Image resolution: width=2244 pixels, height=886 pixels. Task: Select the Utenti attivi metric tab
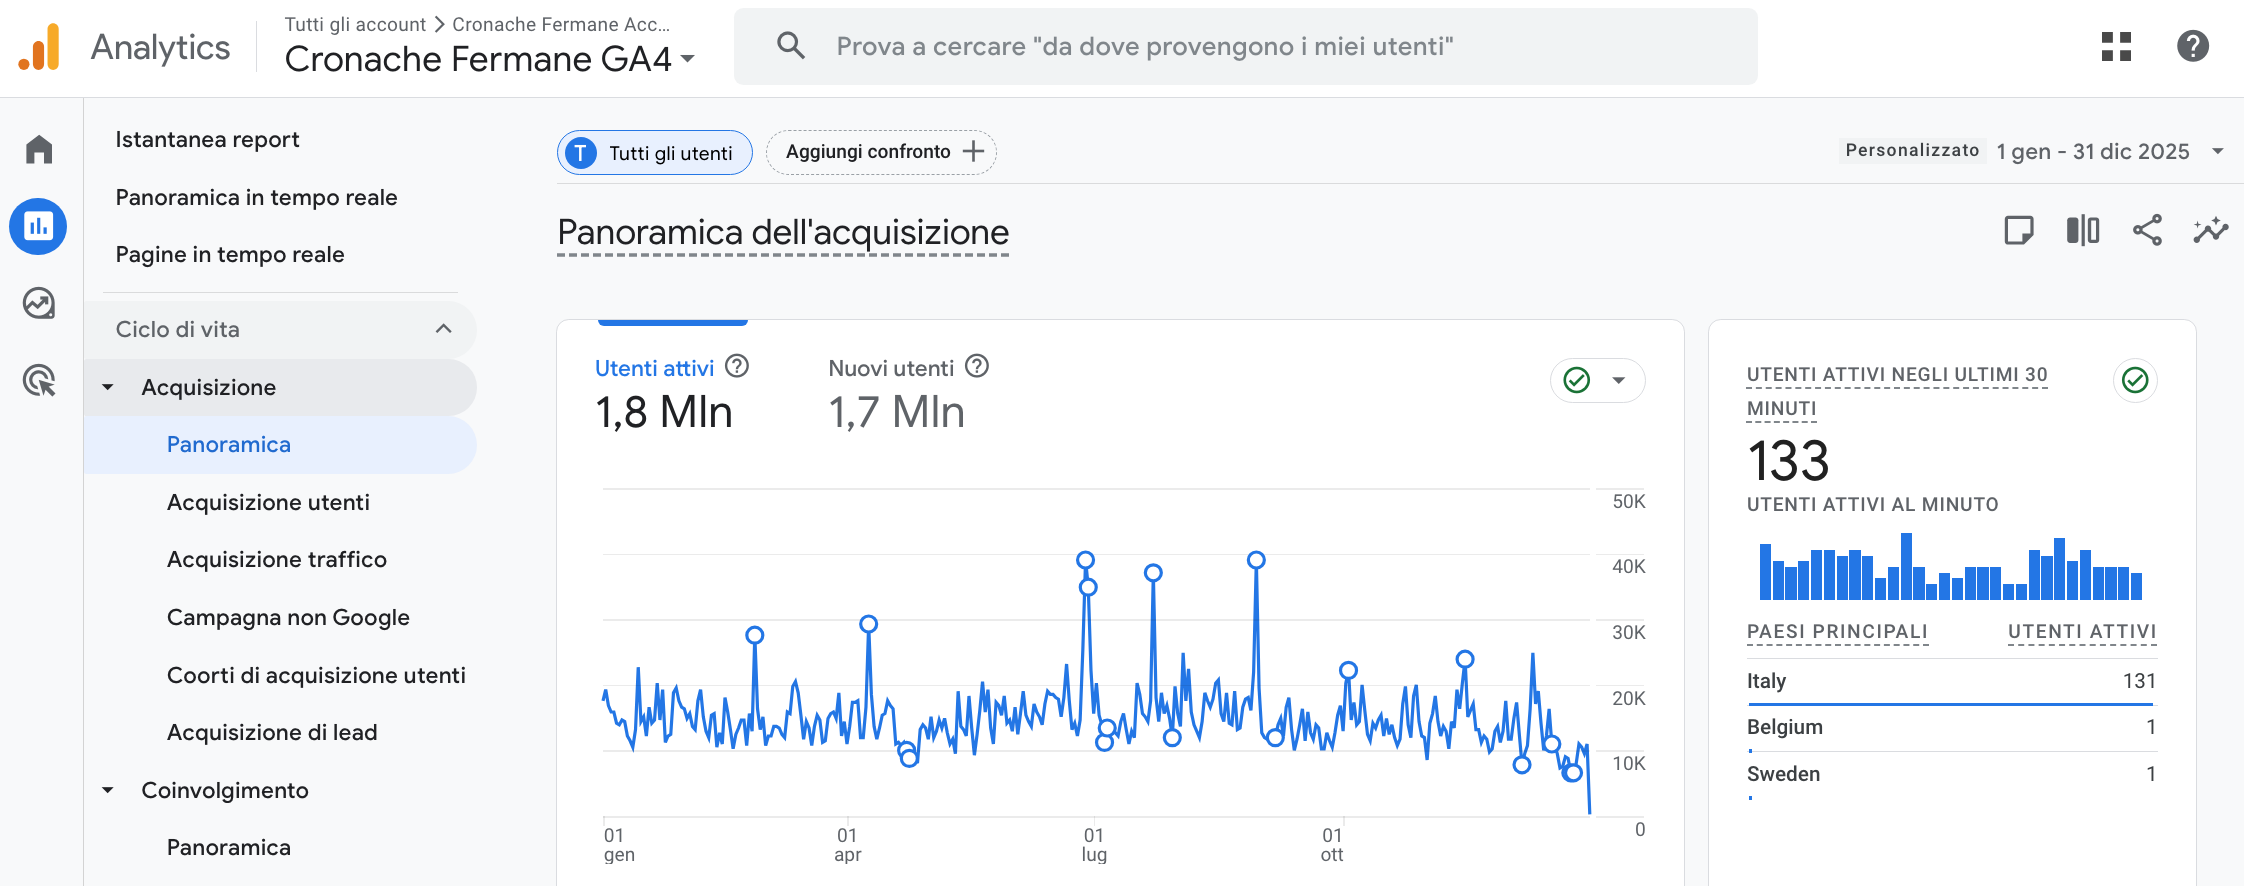(x=655, y=368)
